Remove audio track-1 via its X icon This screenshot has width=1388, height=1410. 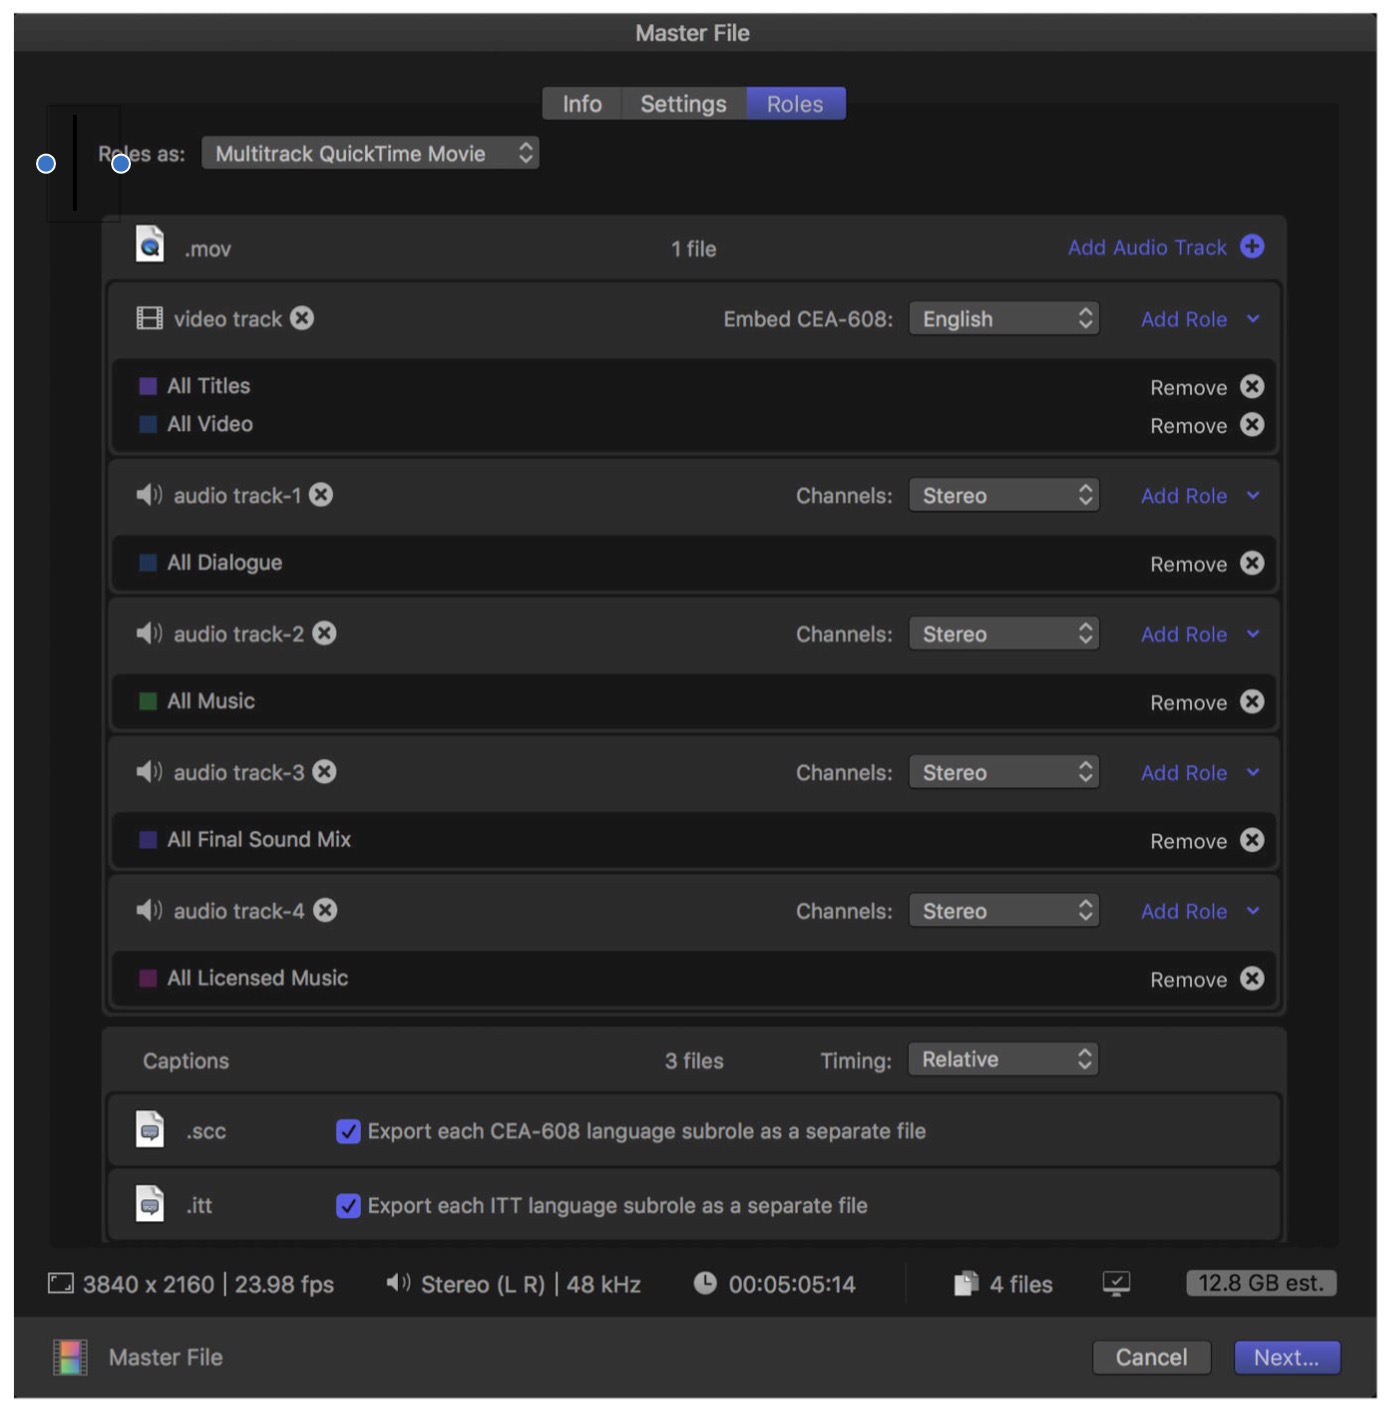click(321, 495)
